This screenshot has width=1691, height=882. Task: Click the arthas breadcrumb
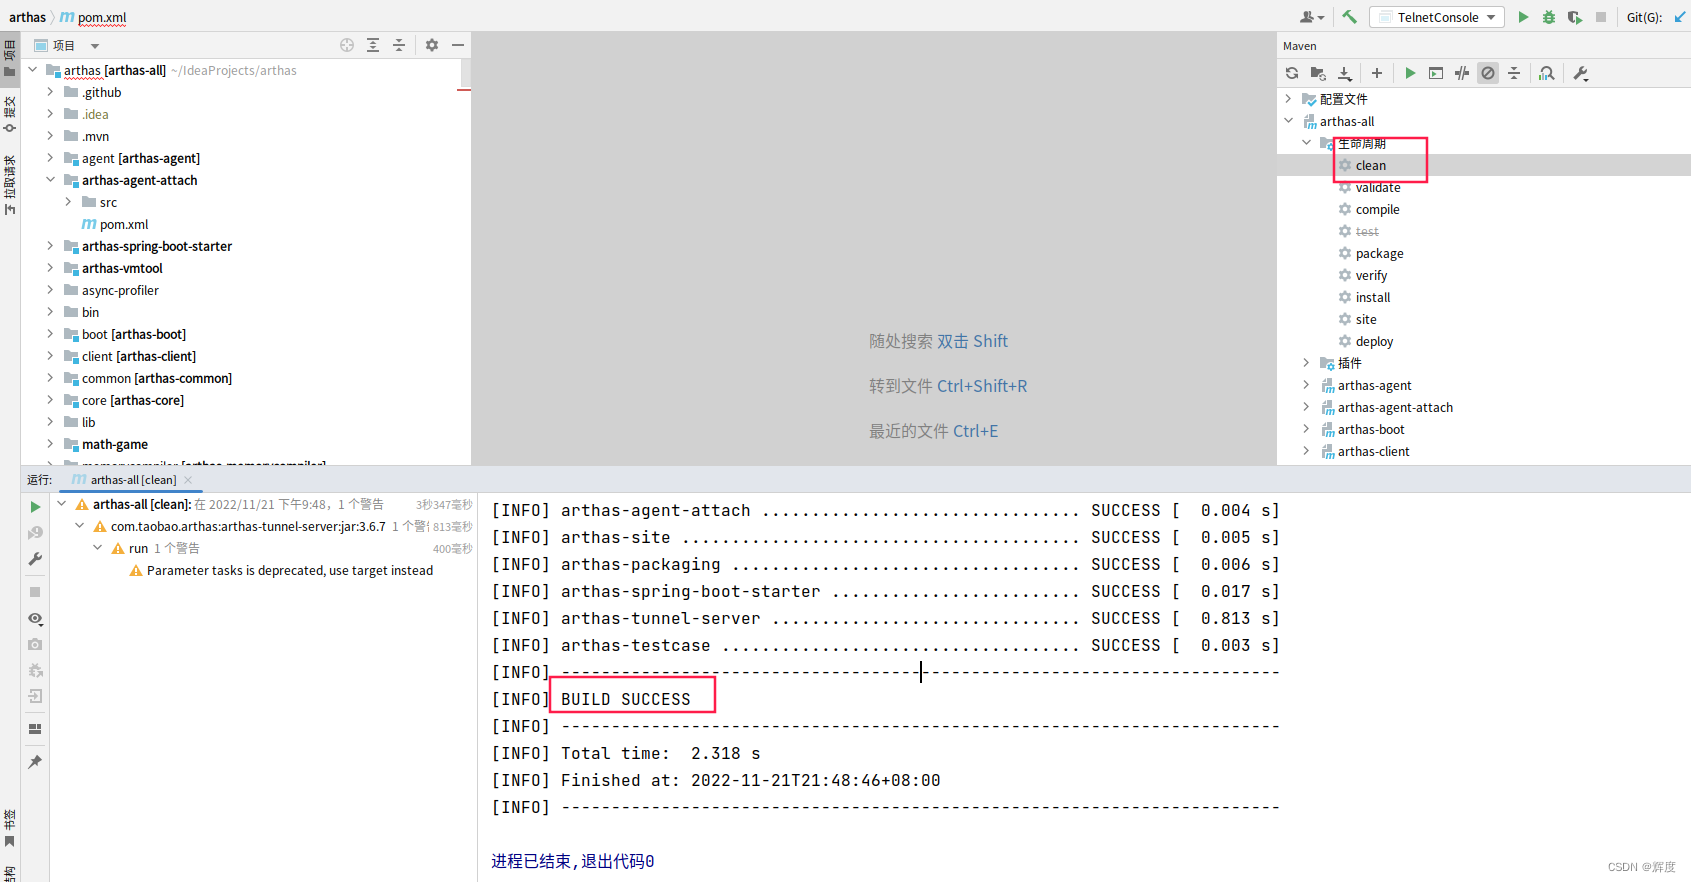(x=28, y=17)
